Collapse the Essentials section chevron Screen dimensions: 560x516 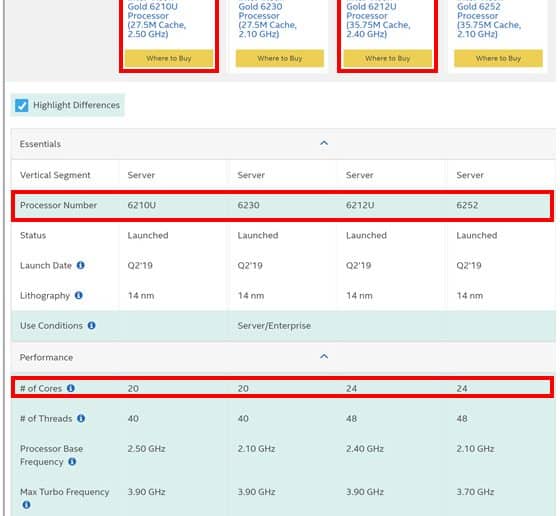click(x=324, y=143)
